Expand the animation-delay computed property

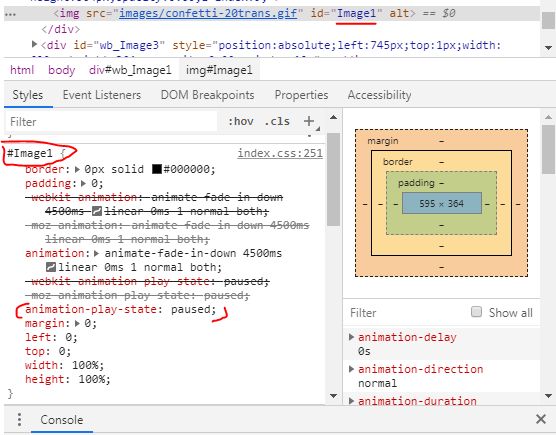[351, 337]
